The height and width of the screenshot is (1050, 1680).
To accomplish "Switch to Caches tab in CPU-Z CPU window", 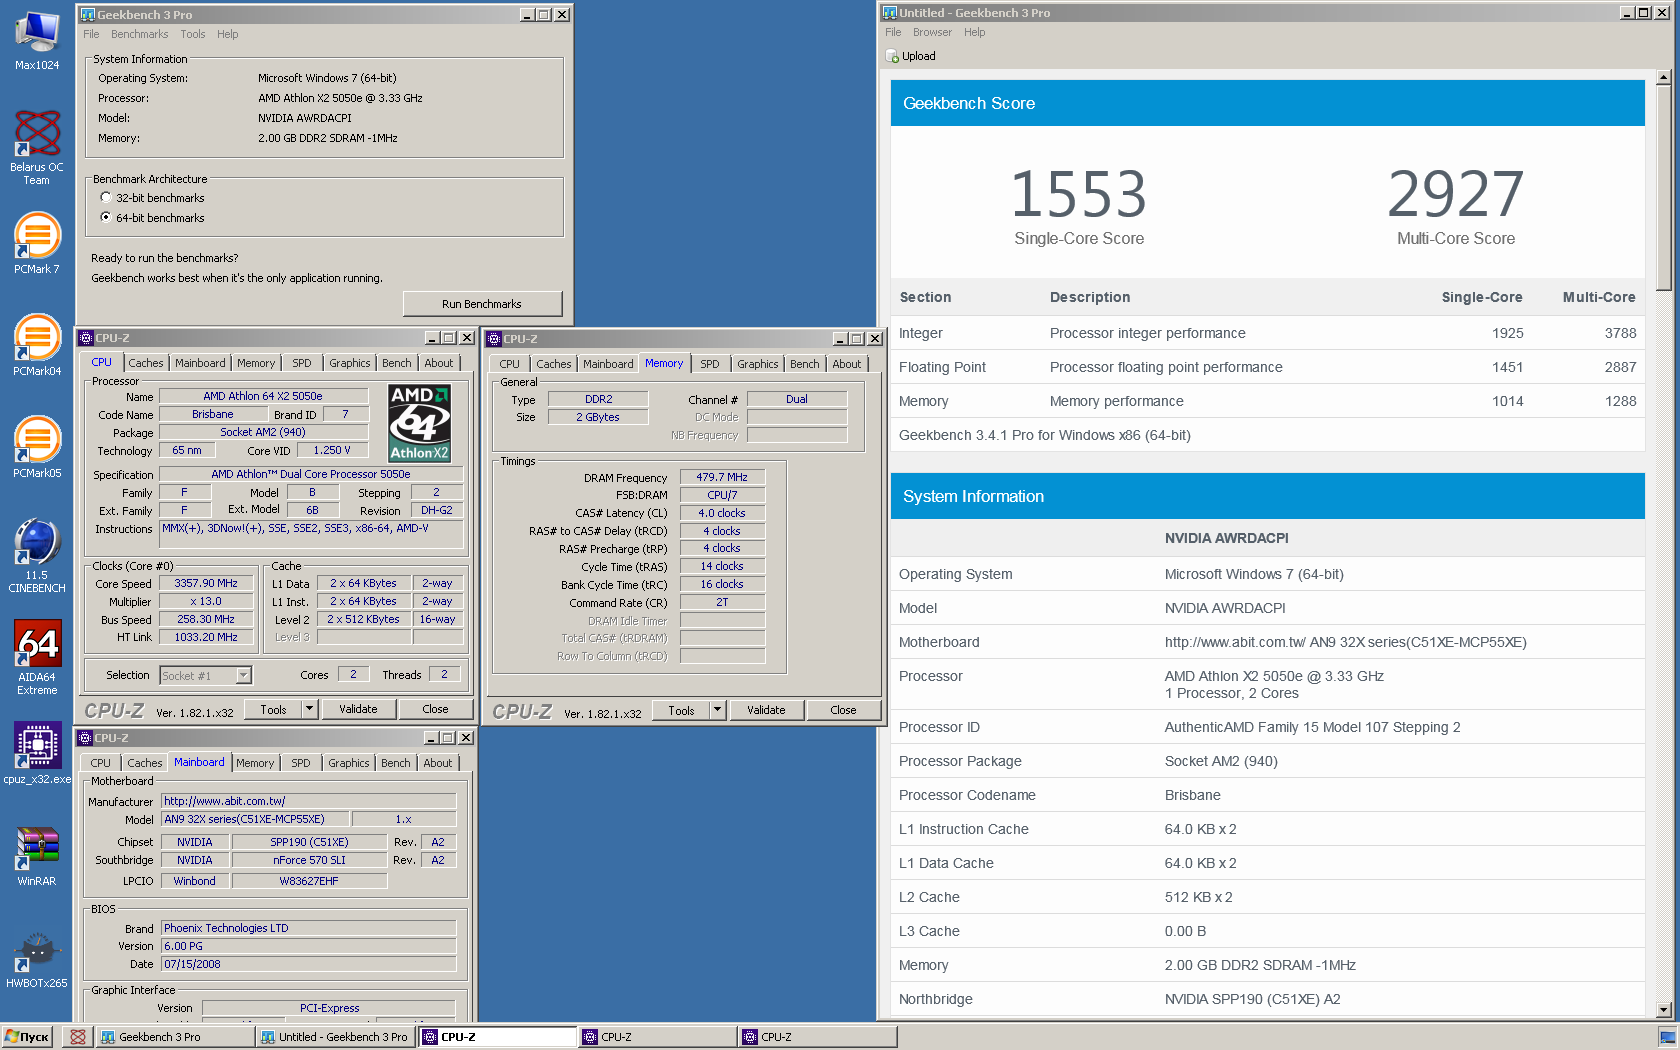I will (x=146, y=363).
